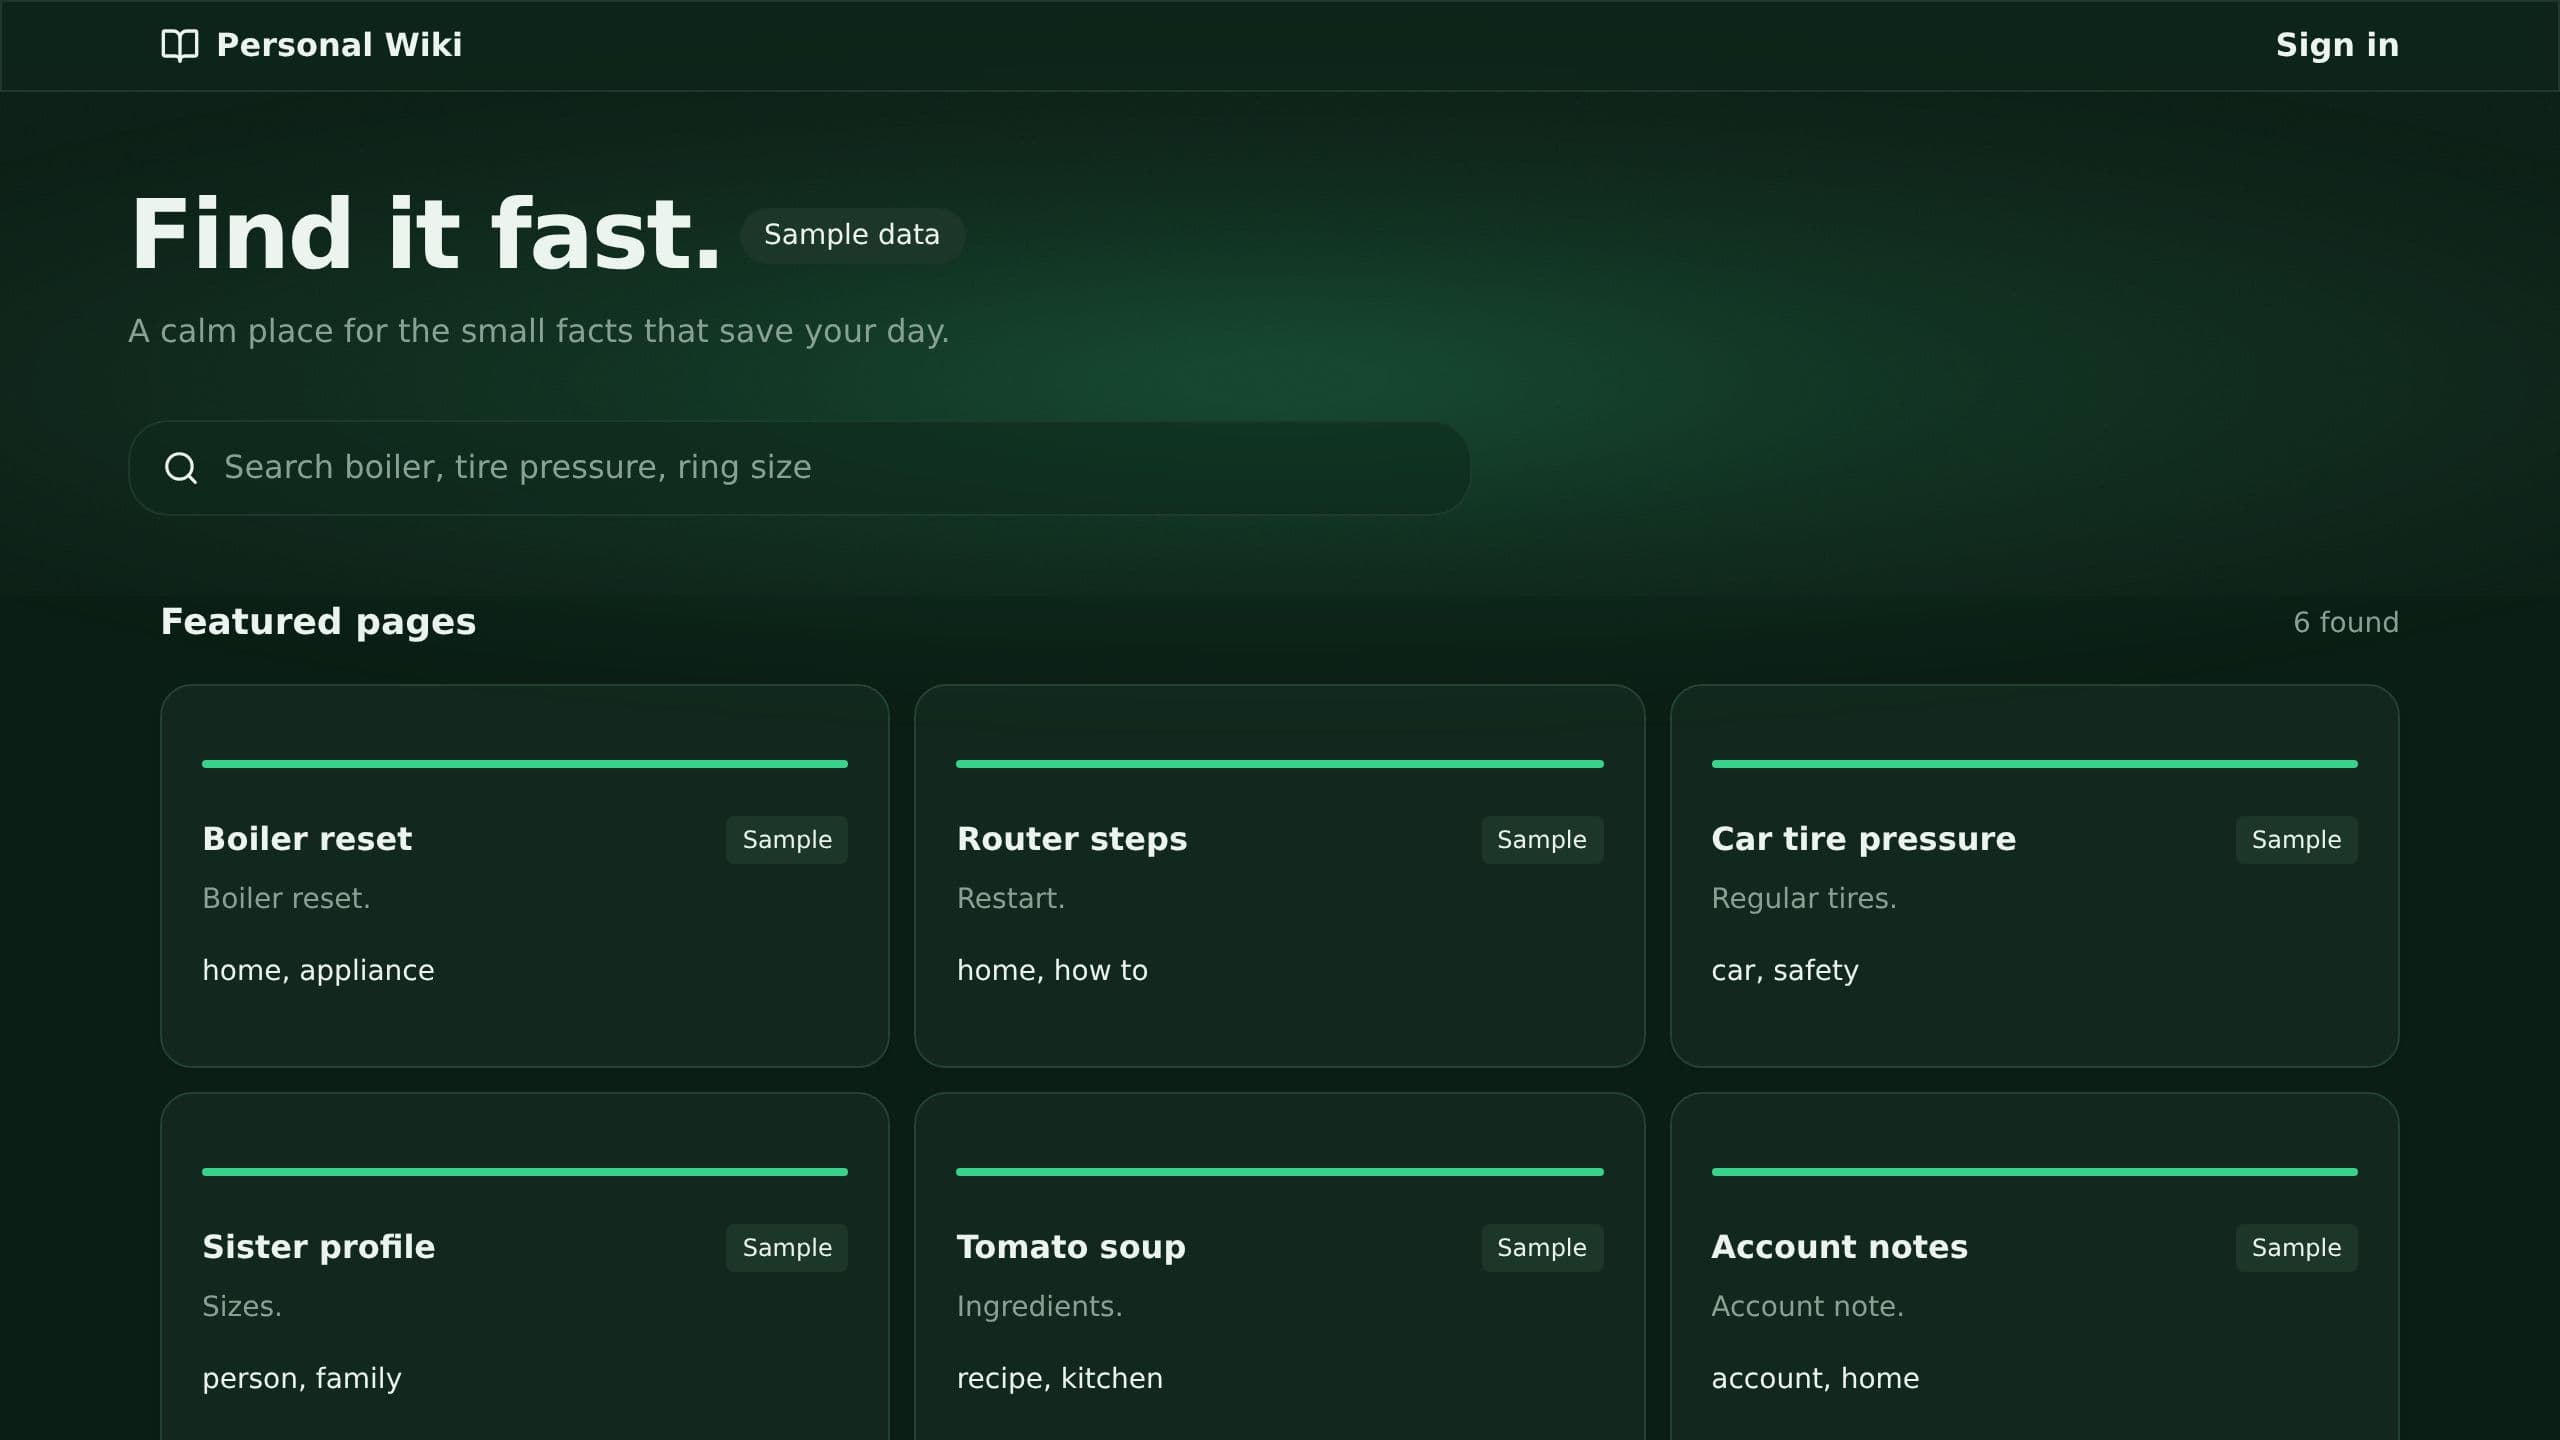The width and height of the screenshot is (2560, 1440).
Task: Open the Account notes page card
Action: (2034, 1266)
